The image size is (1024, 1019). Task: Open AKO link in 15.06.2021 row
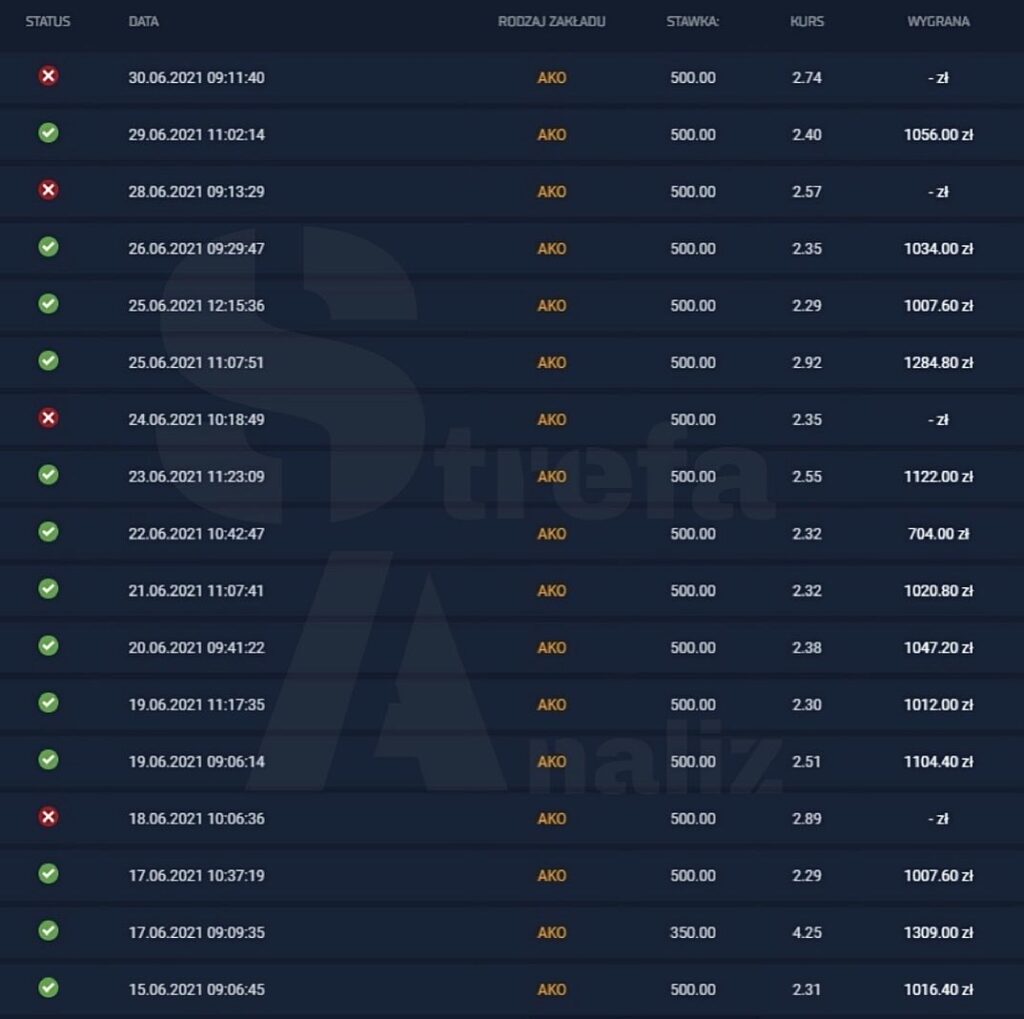tap(552, 990)
